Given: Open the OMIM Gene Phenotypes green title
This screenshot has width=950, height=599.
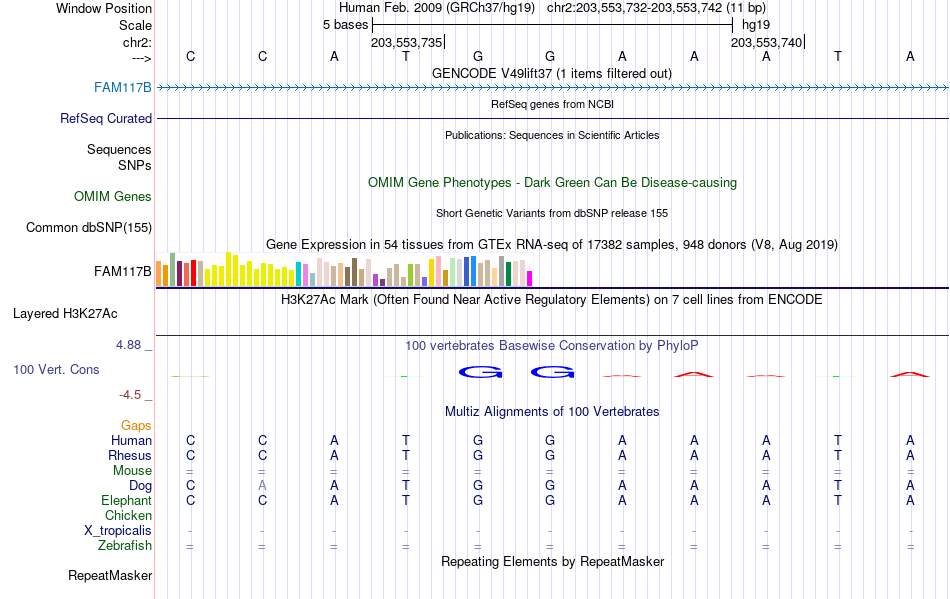Looking at the screenshot, I should pyautogui.click(x=552, y=183).
